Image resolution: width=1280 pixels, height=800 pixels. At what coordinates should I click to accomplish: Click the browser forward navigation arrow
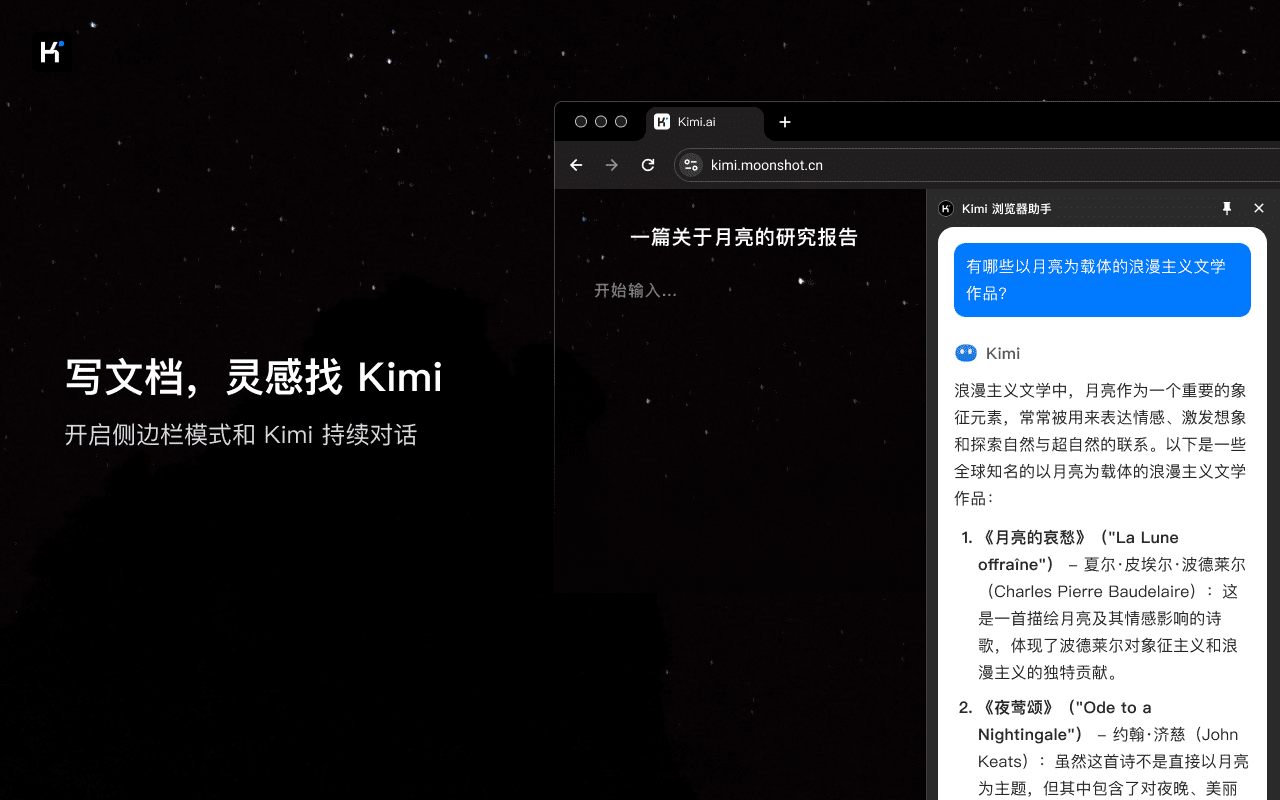click(612, 165)
